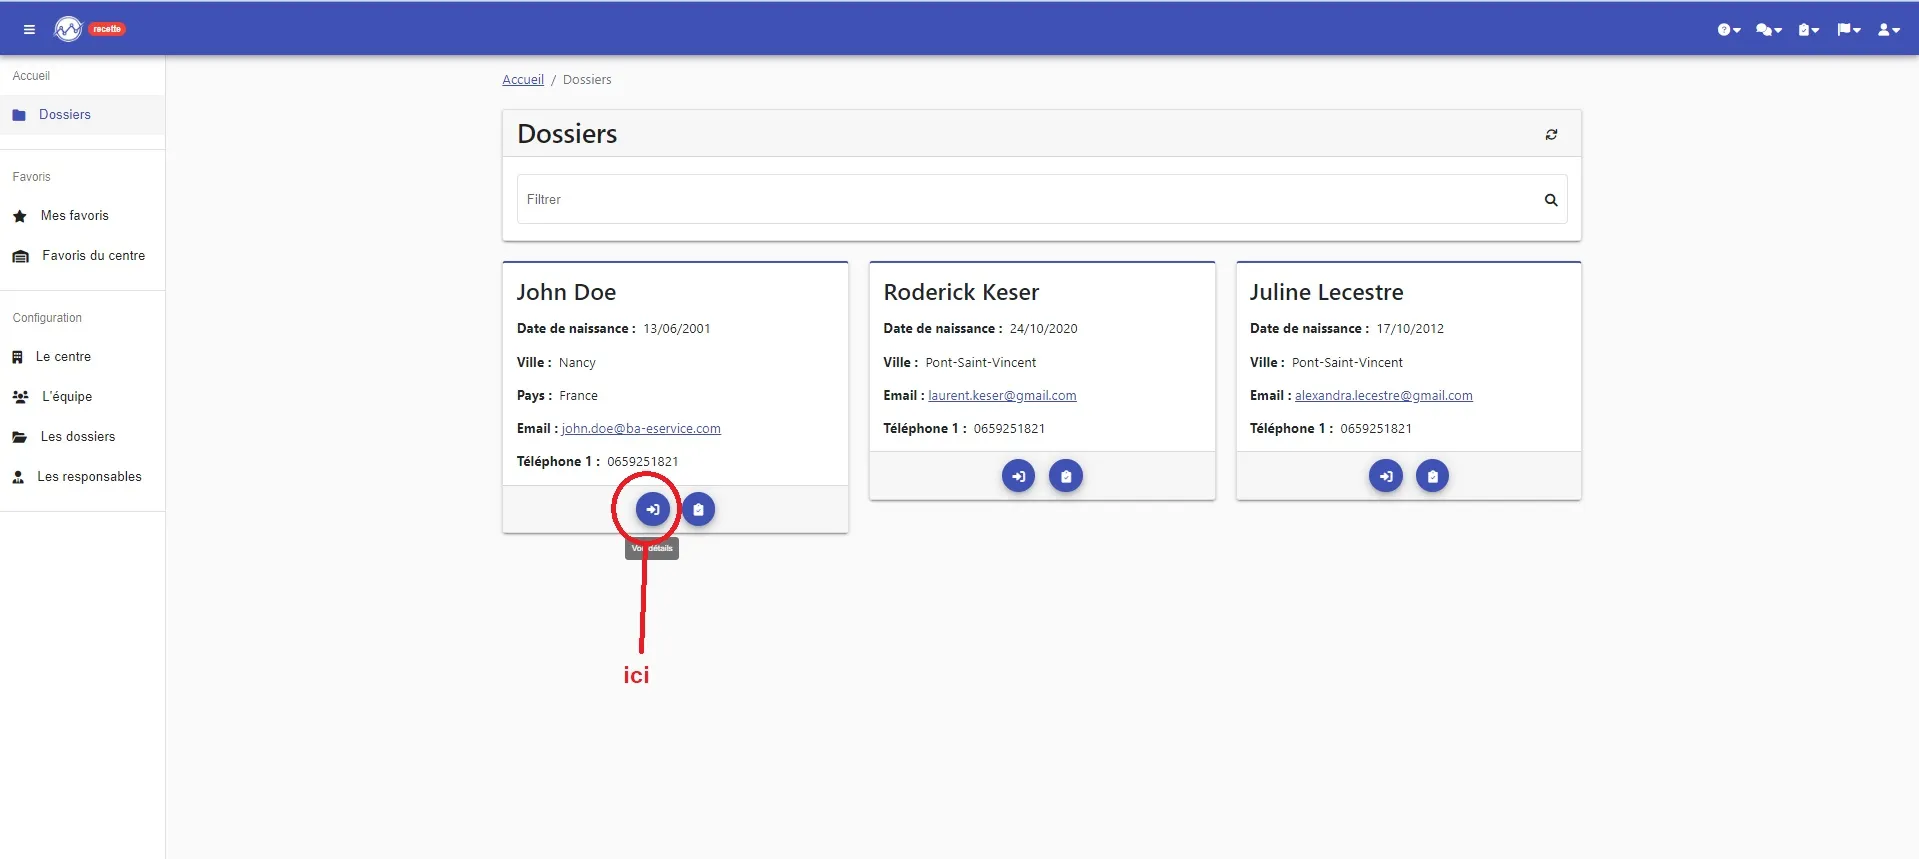Screen dimensions: 1919x859
Task: Open John Doe's dossier details arrow button
Action: coord(653,510)
